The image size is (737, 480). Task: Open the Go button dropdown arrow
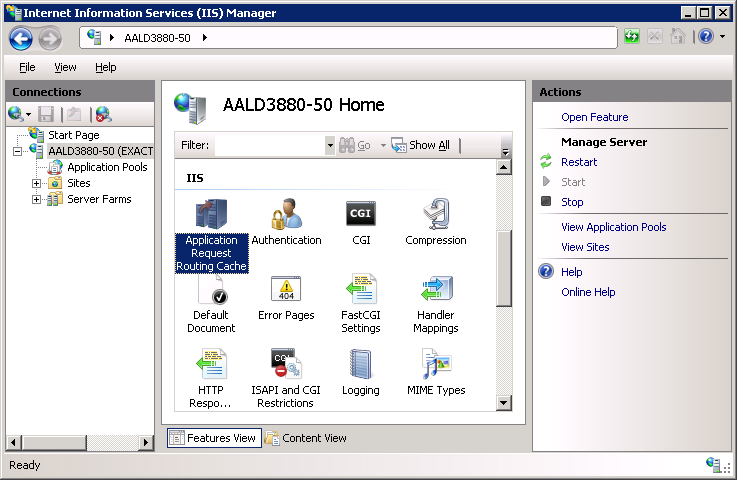point(383,145)
